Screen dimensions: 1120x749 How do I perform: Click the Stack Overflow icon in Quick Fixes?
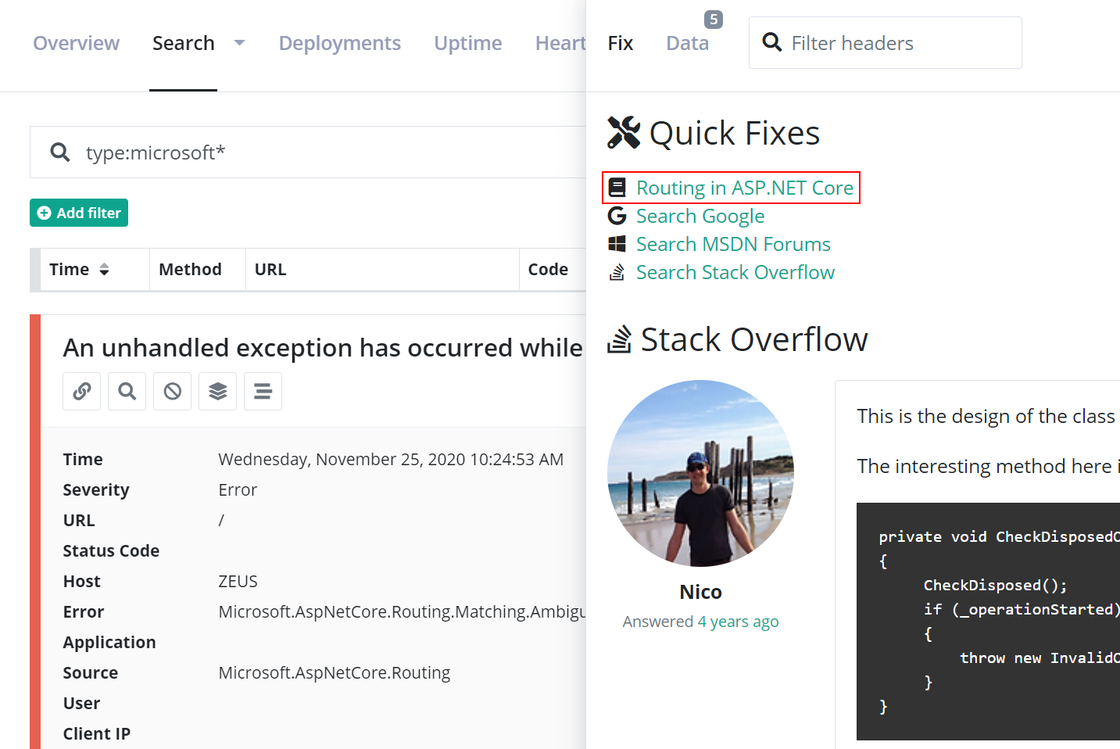click(617, 272)
